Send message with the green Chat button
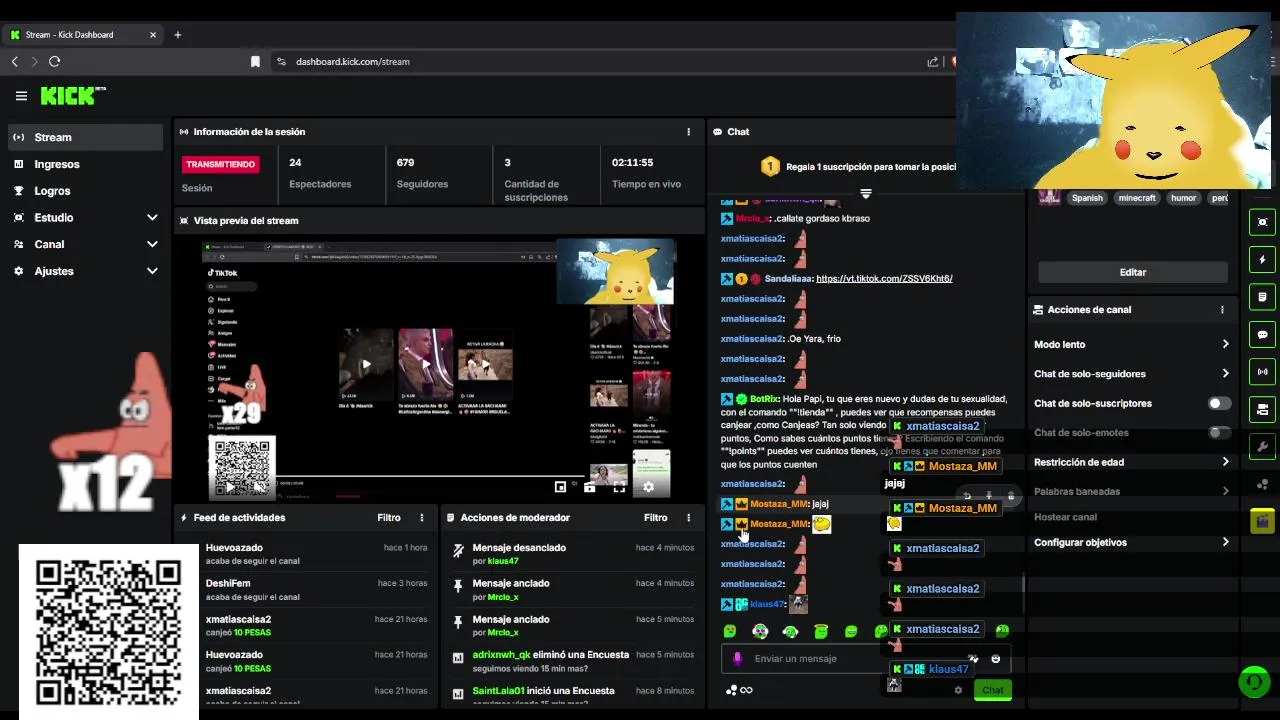This screenshot has width=1280, height=720. (993, 690)
